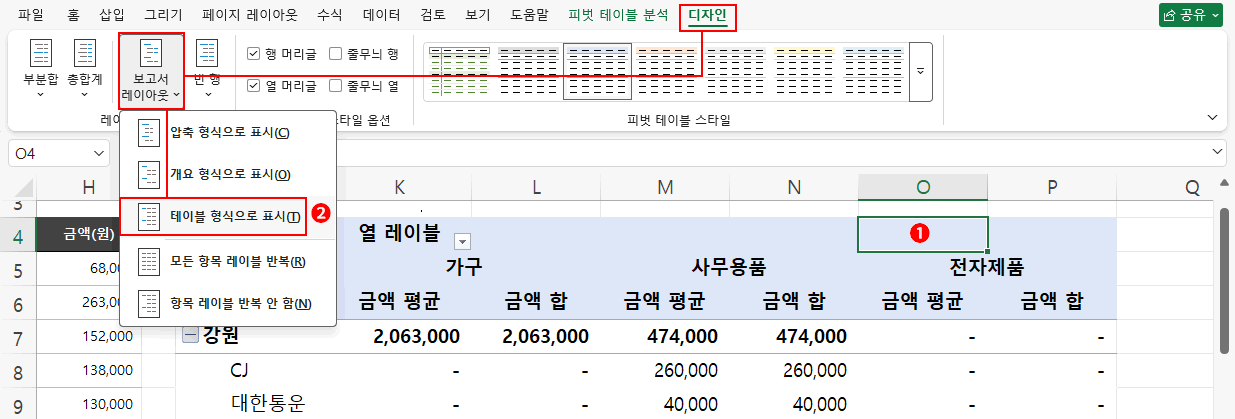Image resolution: width=1235 pixels, height=419 pixels.
Task: Select column header K
Action: (399, 187)
